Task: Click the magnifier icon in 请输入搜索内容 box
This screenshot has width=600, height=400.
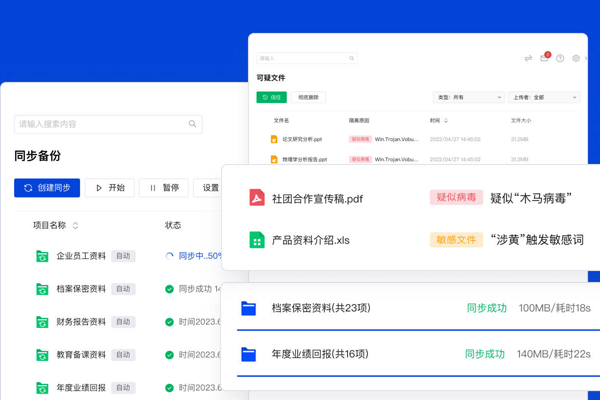Action: click(192, 124)
